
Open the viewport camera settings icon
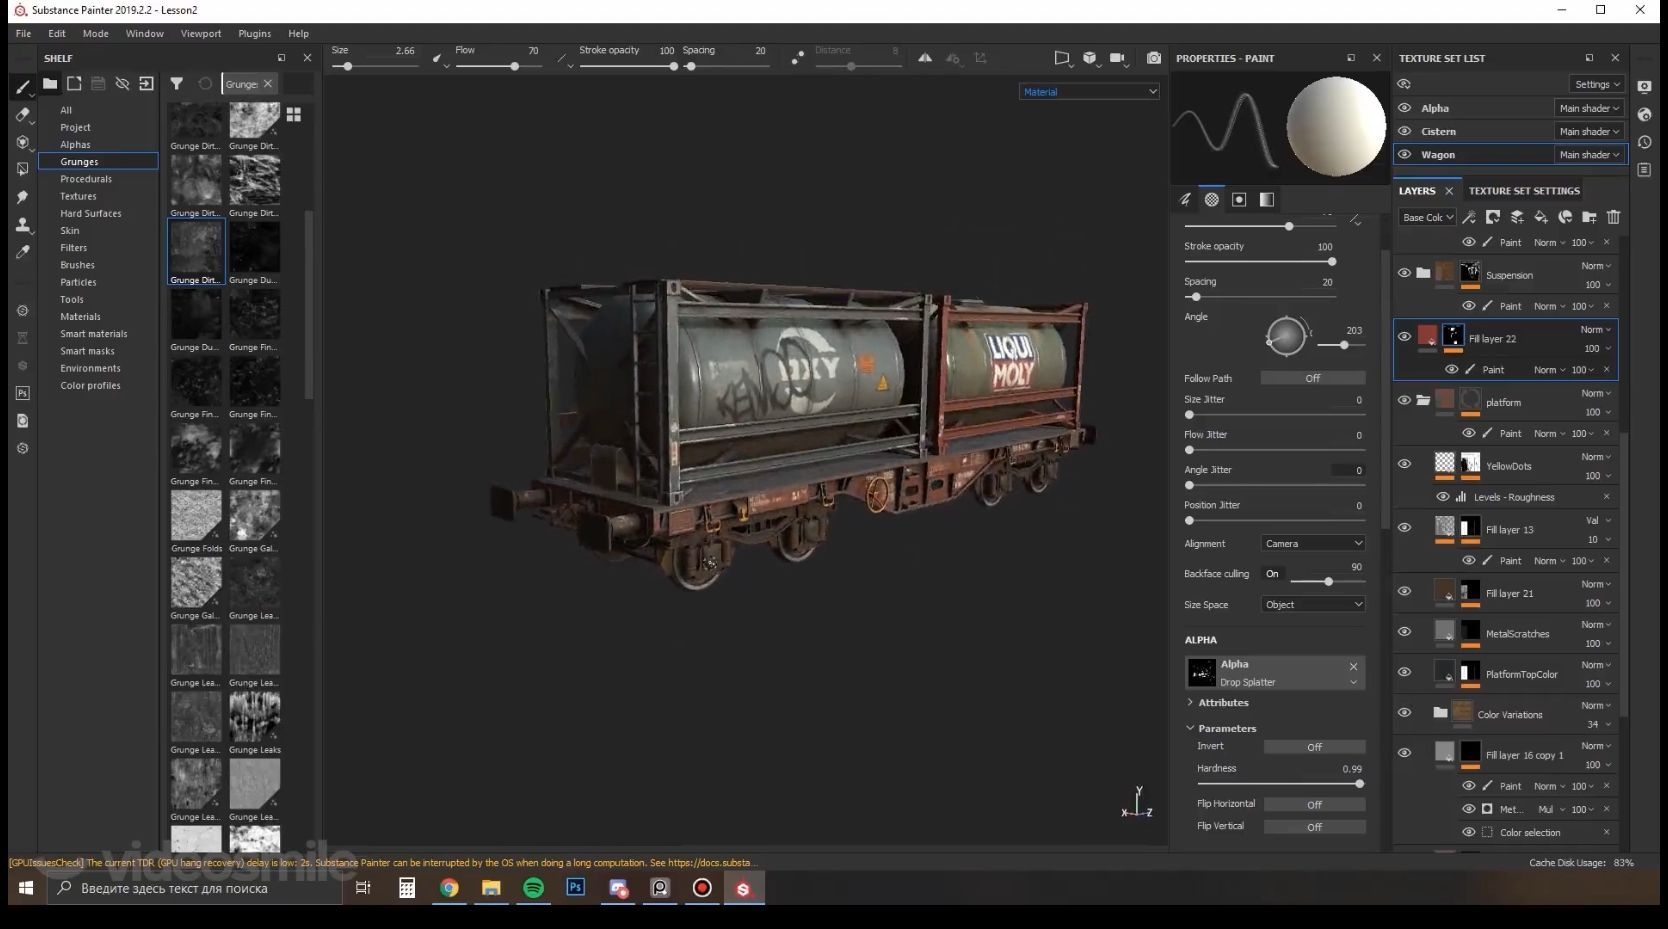click(1118, 58)
